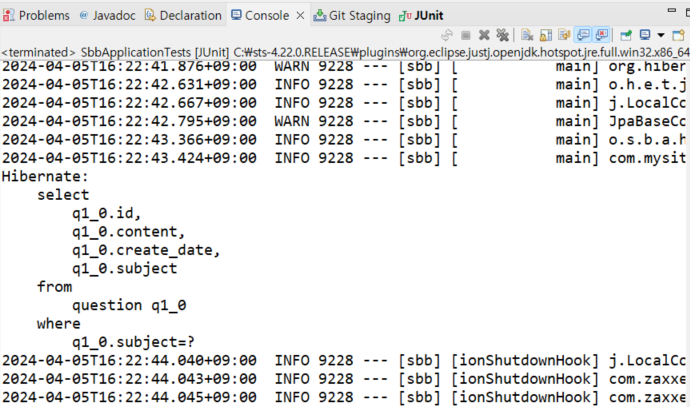This screenshot has height=407, width=690.
Task: Click the 'q1_0.subject' column line
Action: pyautogui.click(x=125, y=268)
